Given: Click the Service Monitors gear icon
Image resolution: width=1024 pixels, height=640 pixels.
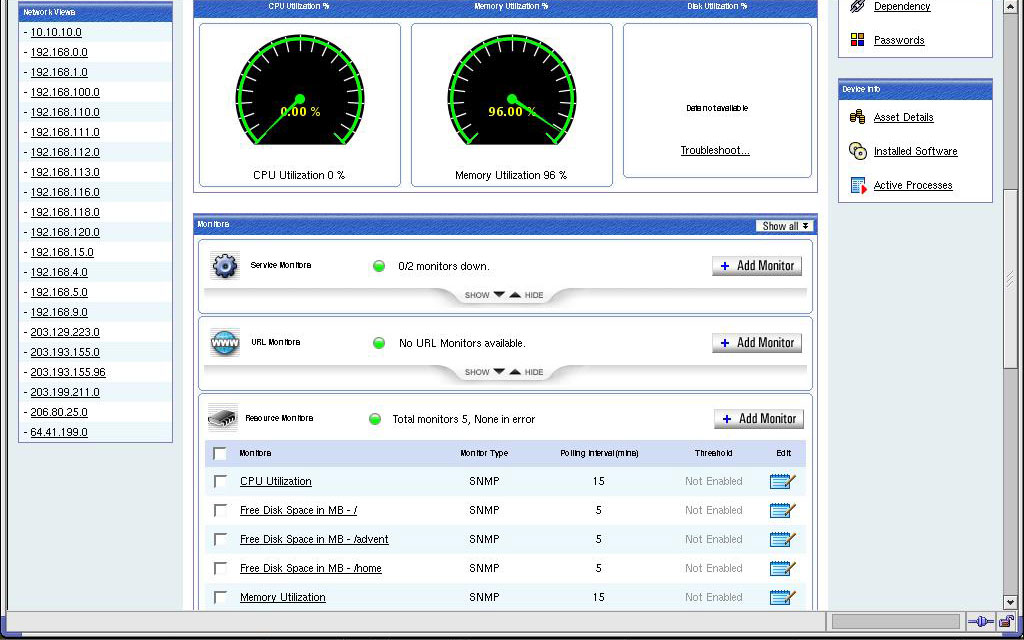Looking at the screenshot, I should [225, 266].
